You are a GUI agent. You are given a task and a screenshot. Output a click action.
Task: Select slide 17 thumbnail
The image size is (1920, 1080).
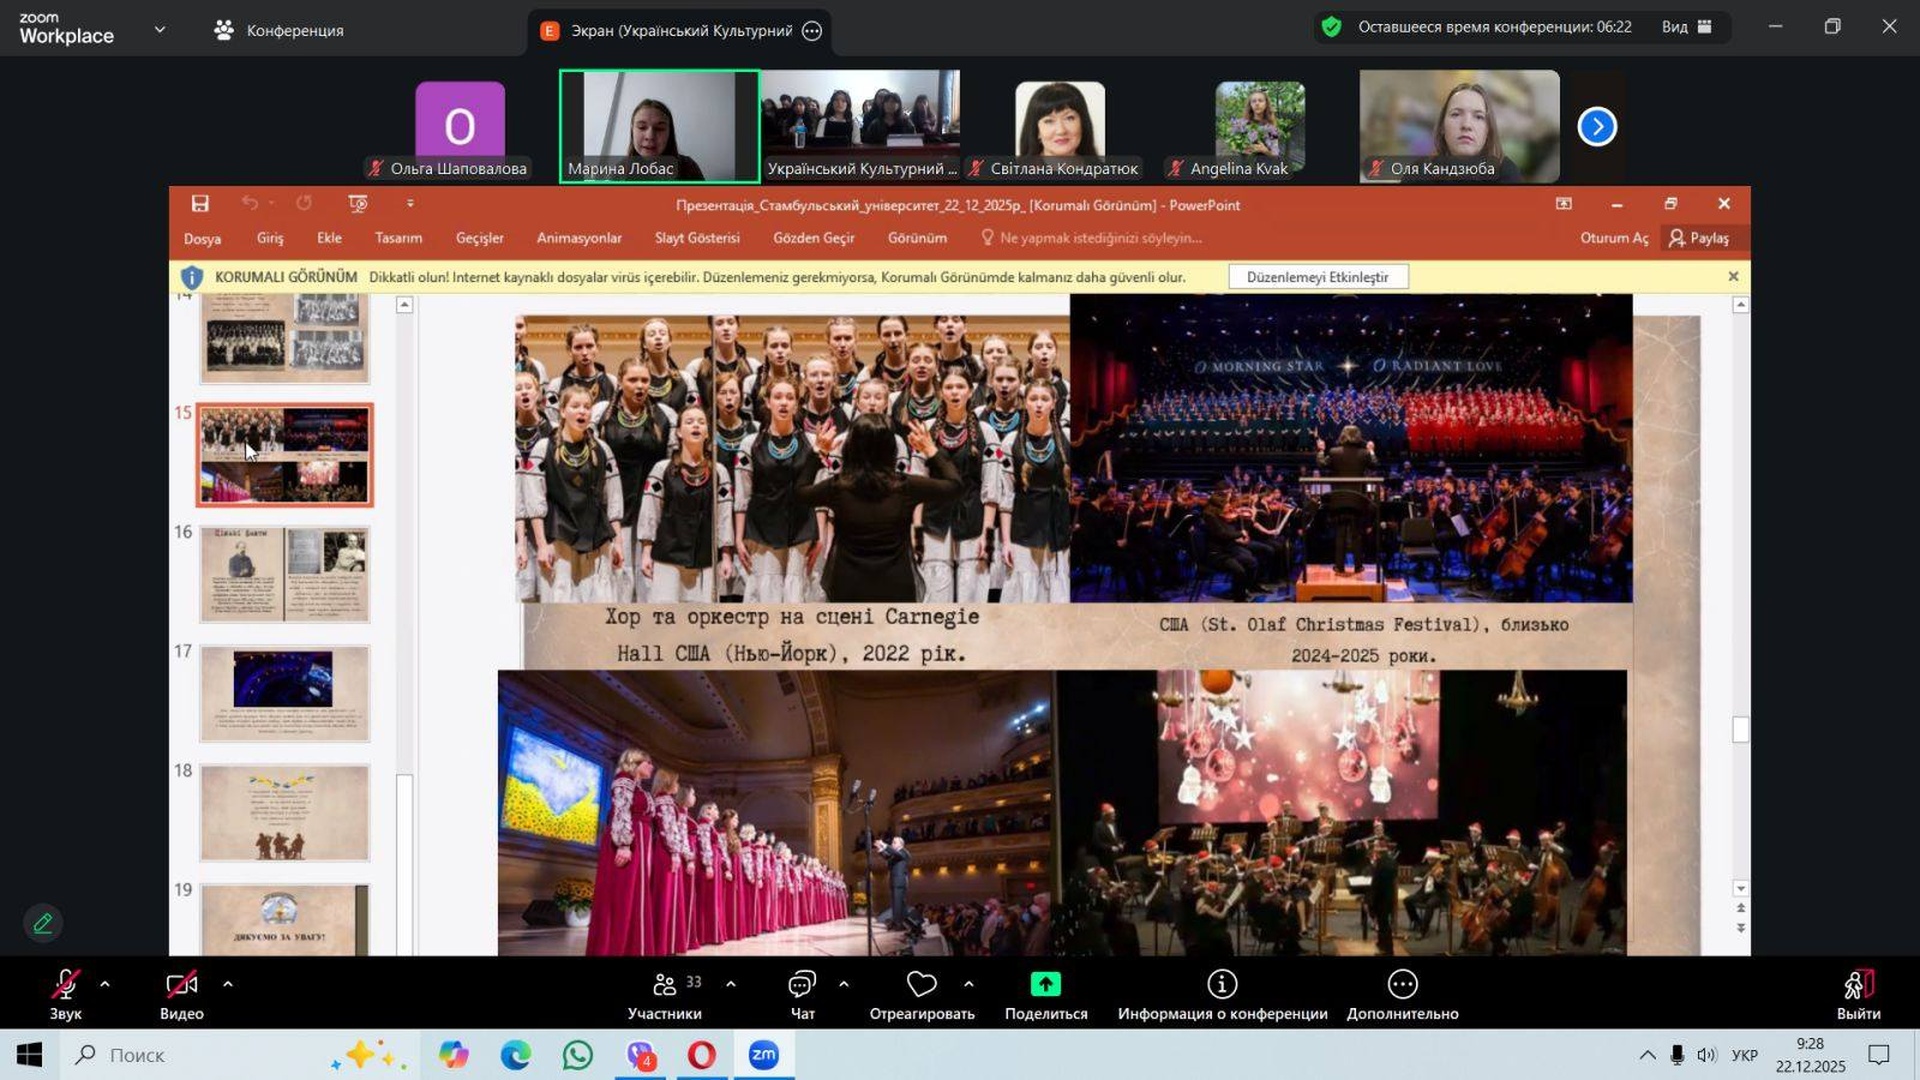click(284, 693)
